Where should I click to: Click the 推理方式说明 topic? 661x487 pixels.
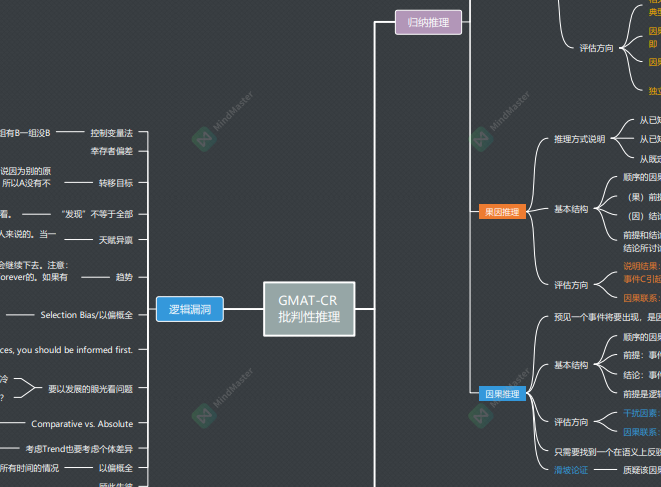coord(580,139)
